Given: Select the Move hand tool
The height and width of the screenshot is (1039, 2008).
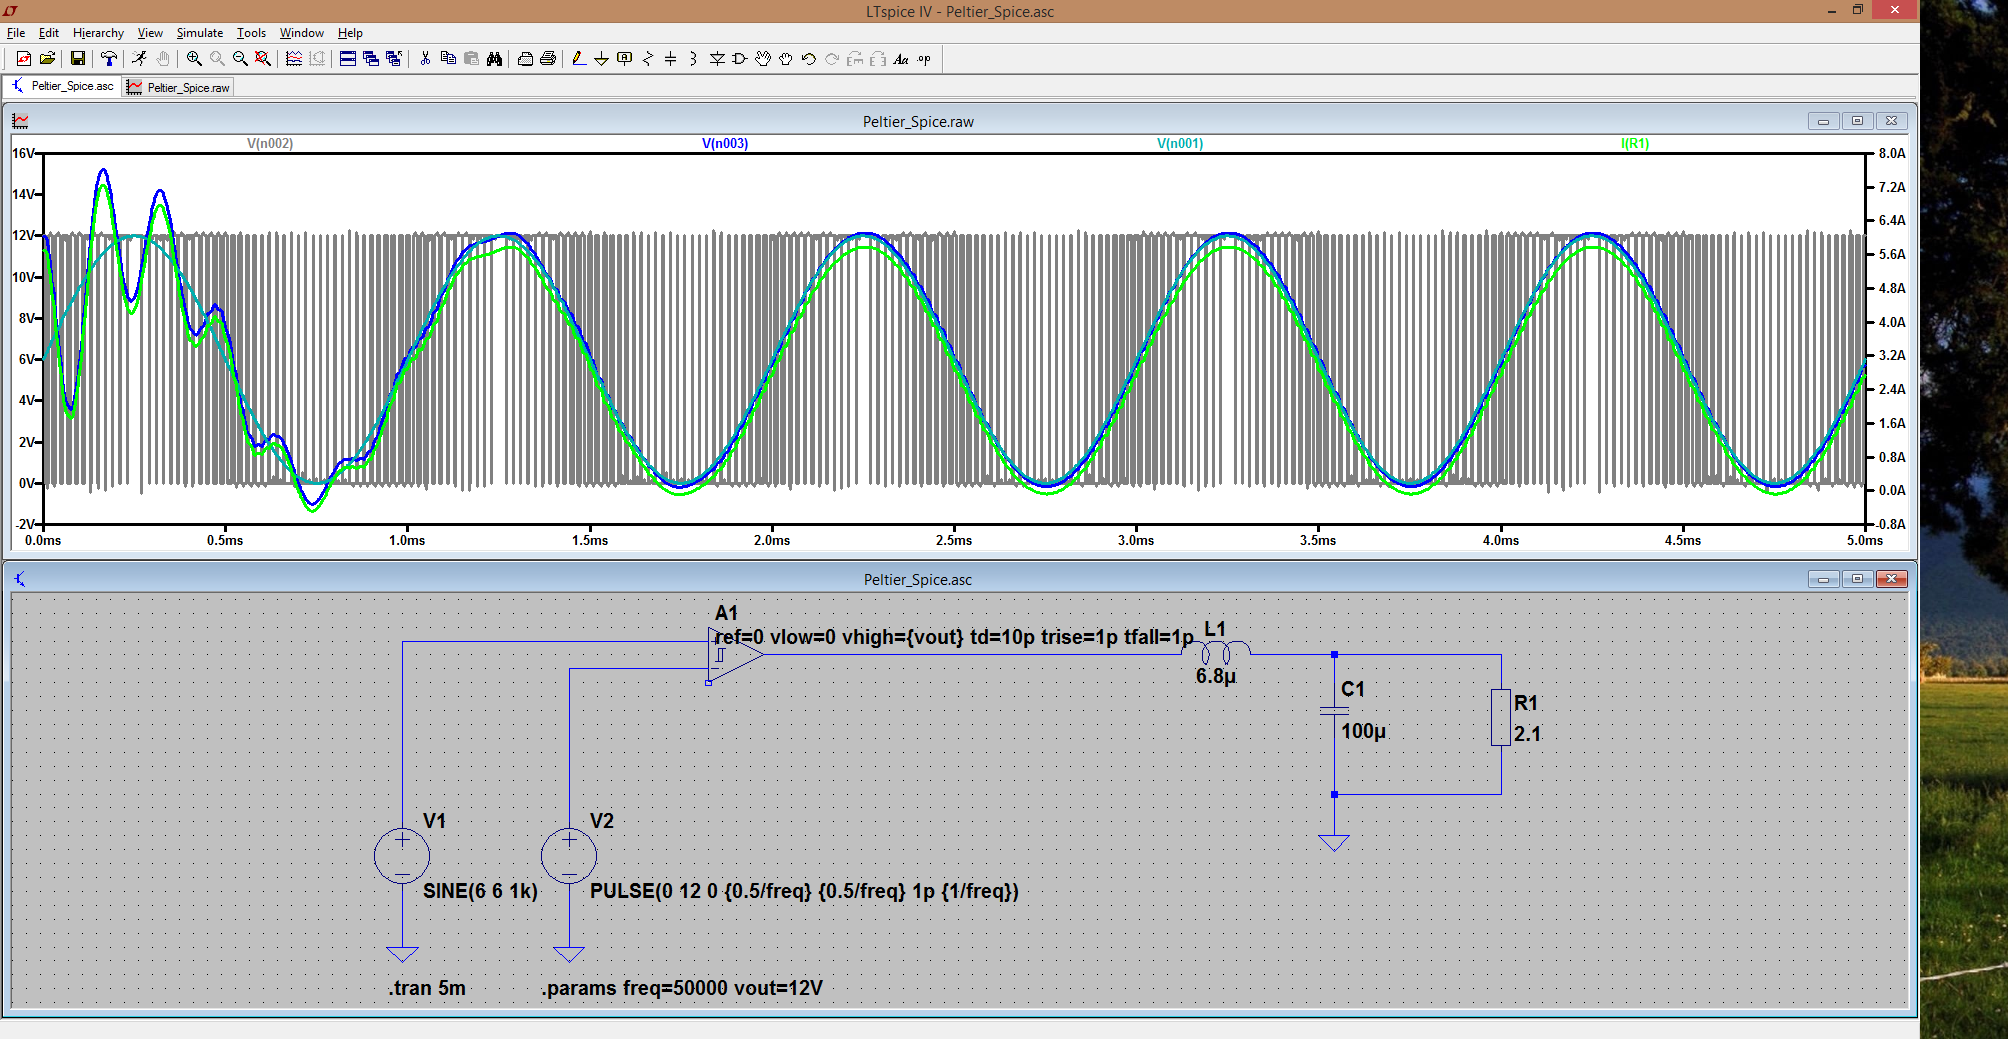Looking at the screenshot, I should click(x=763, y=59).
